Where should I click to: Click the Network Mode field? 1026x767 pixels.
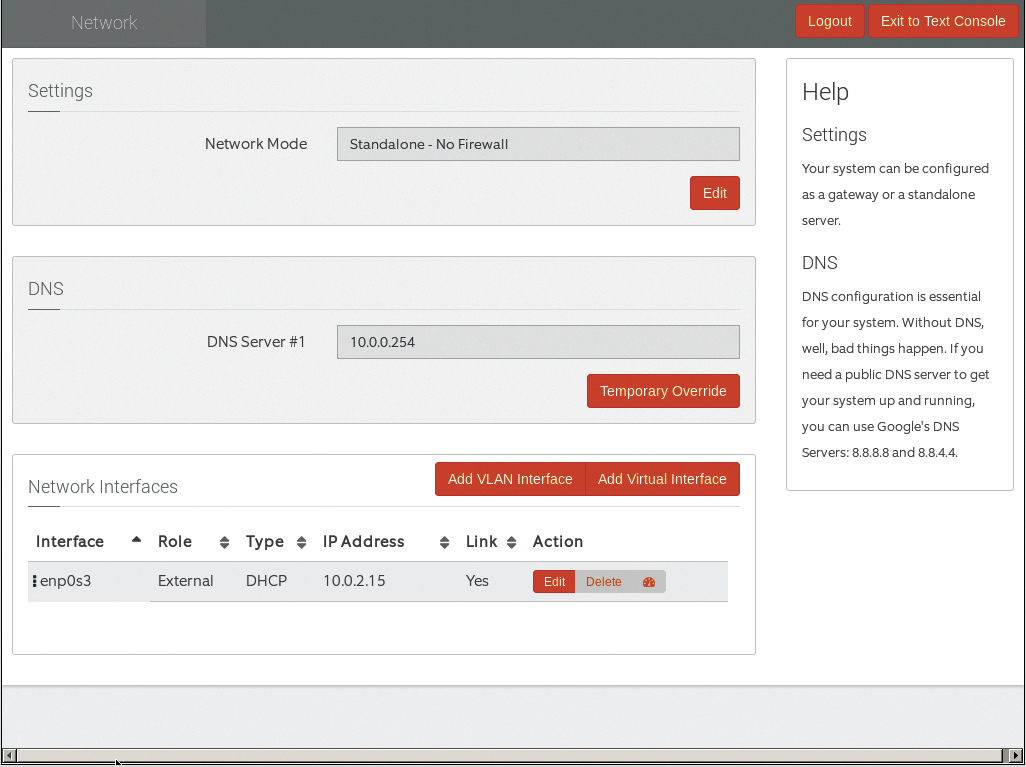[x=538, y=144]
